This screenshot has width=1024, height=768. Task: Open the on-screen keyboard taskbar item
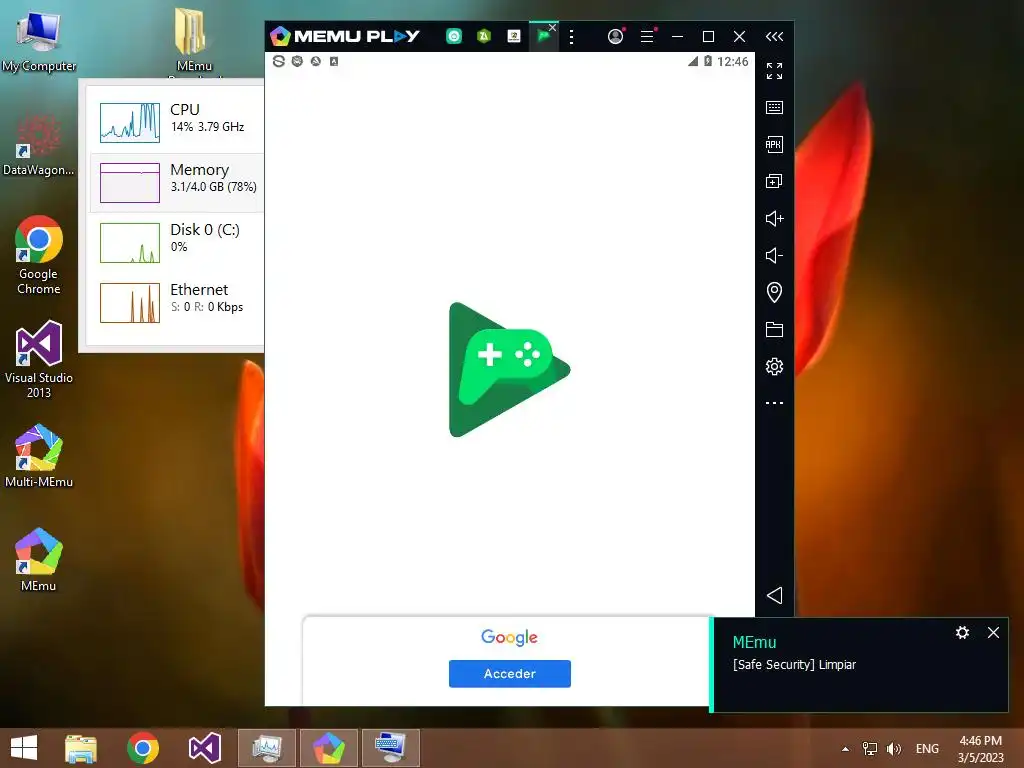(x=391, y=748)
